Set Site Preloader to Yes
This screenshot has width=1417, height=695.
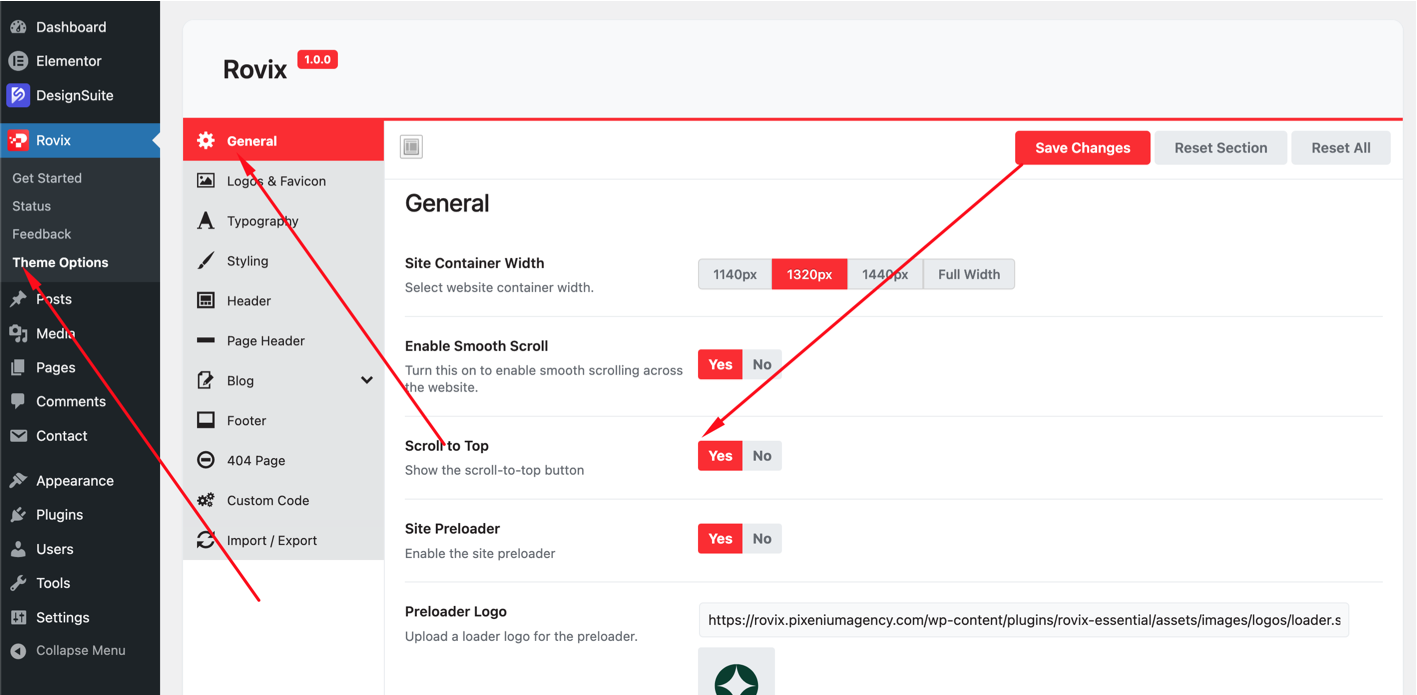pyautogui.click(x=720, y=539)
